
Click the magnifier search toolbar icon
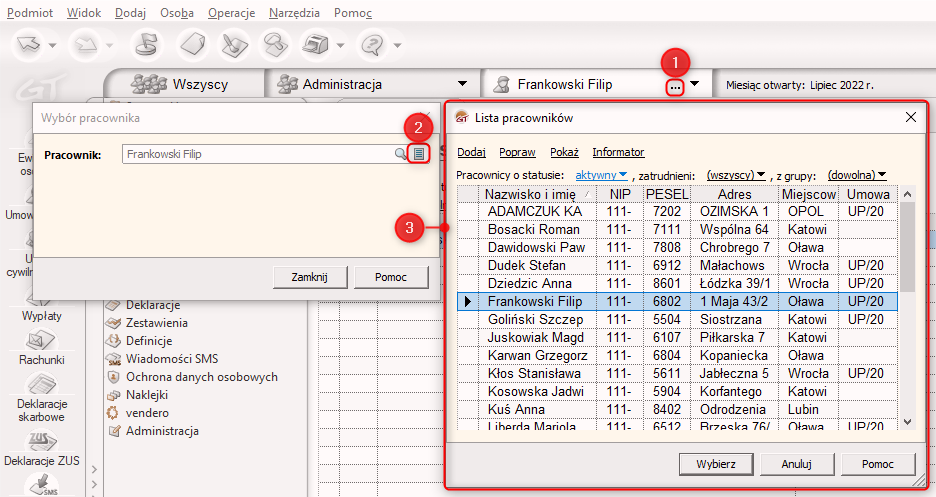click(x=275, y=45)
